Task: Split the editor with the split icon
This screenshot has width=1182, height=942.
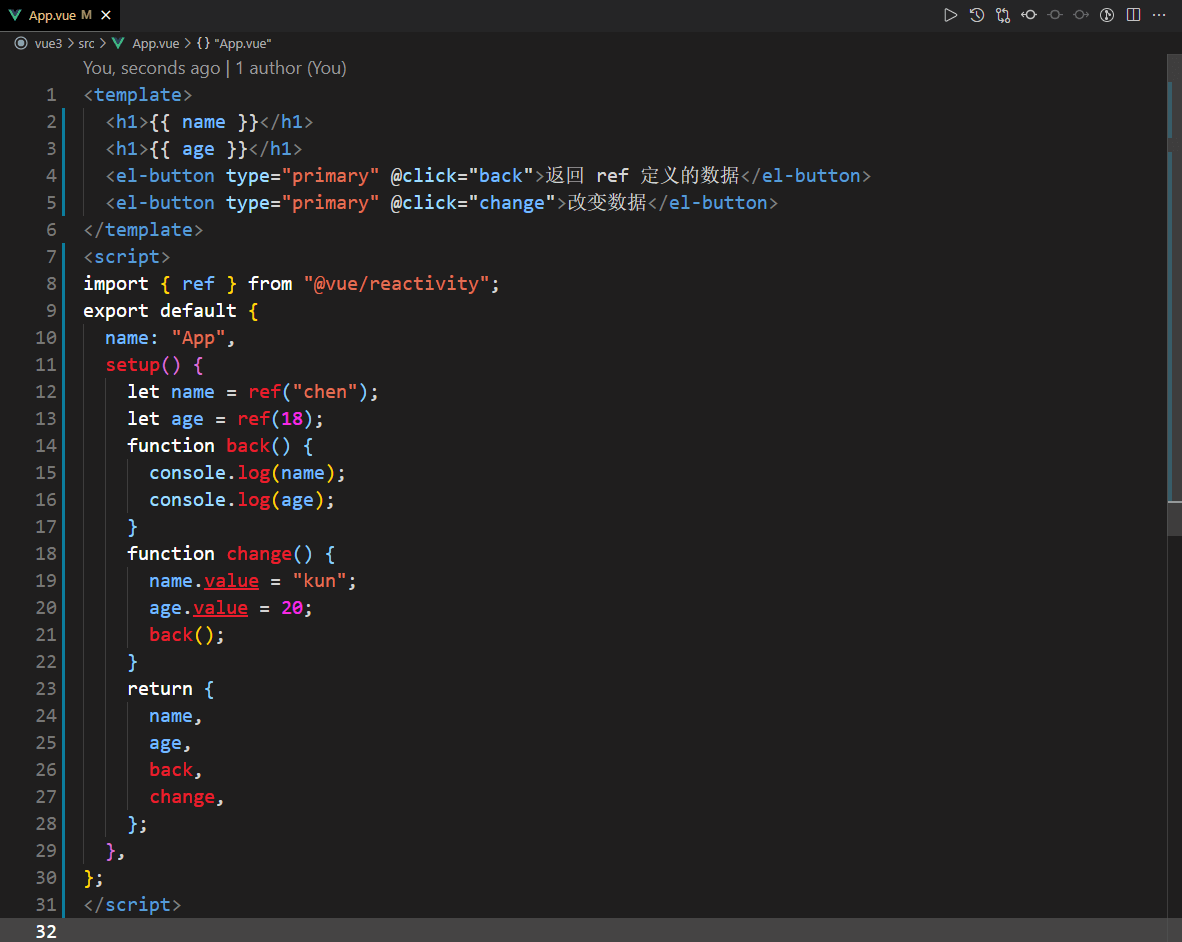Action: point(1133,15)
